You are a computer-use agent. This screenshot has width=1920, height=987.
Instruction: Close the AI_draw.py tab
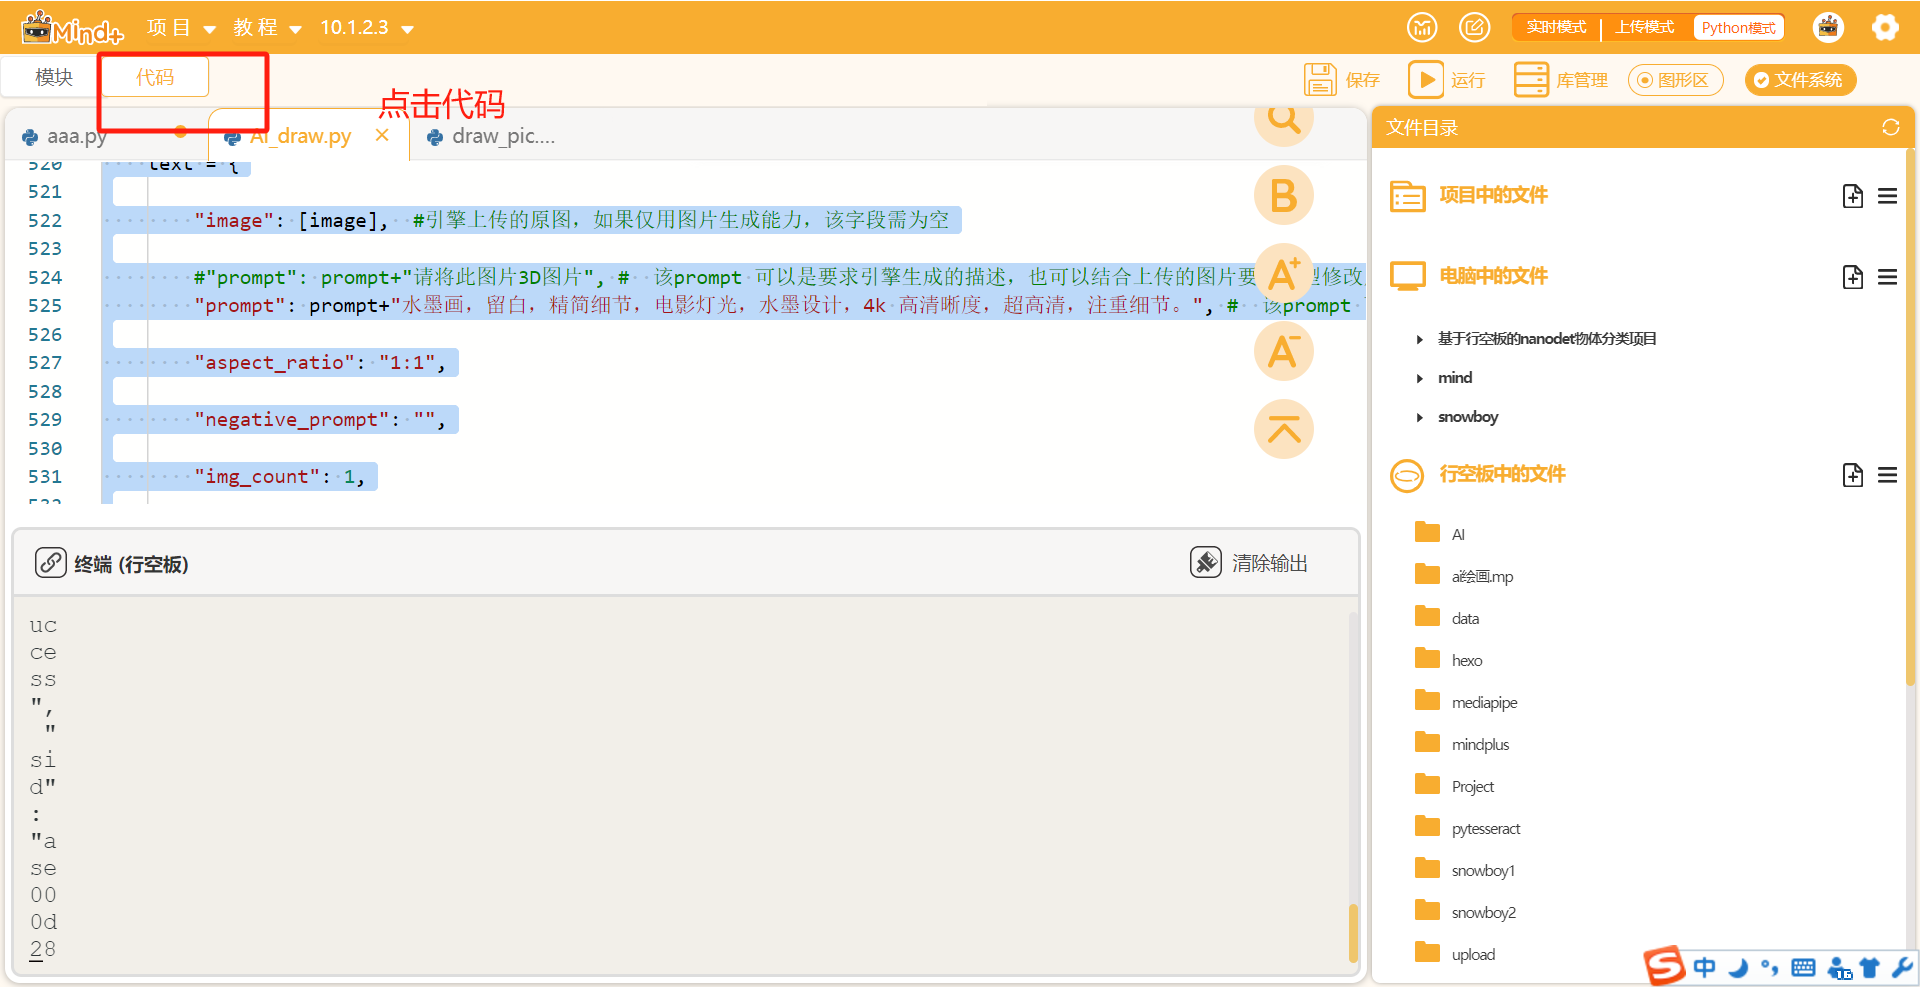382,135
